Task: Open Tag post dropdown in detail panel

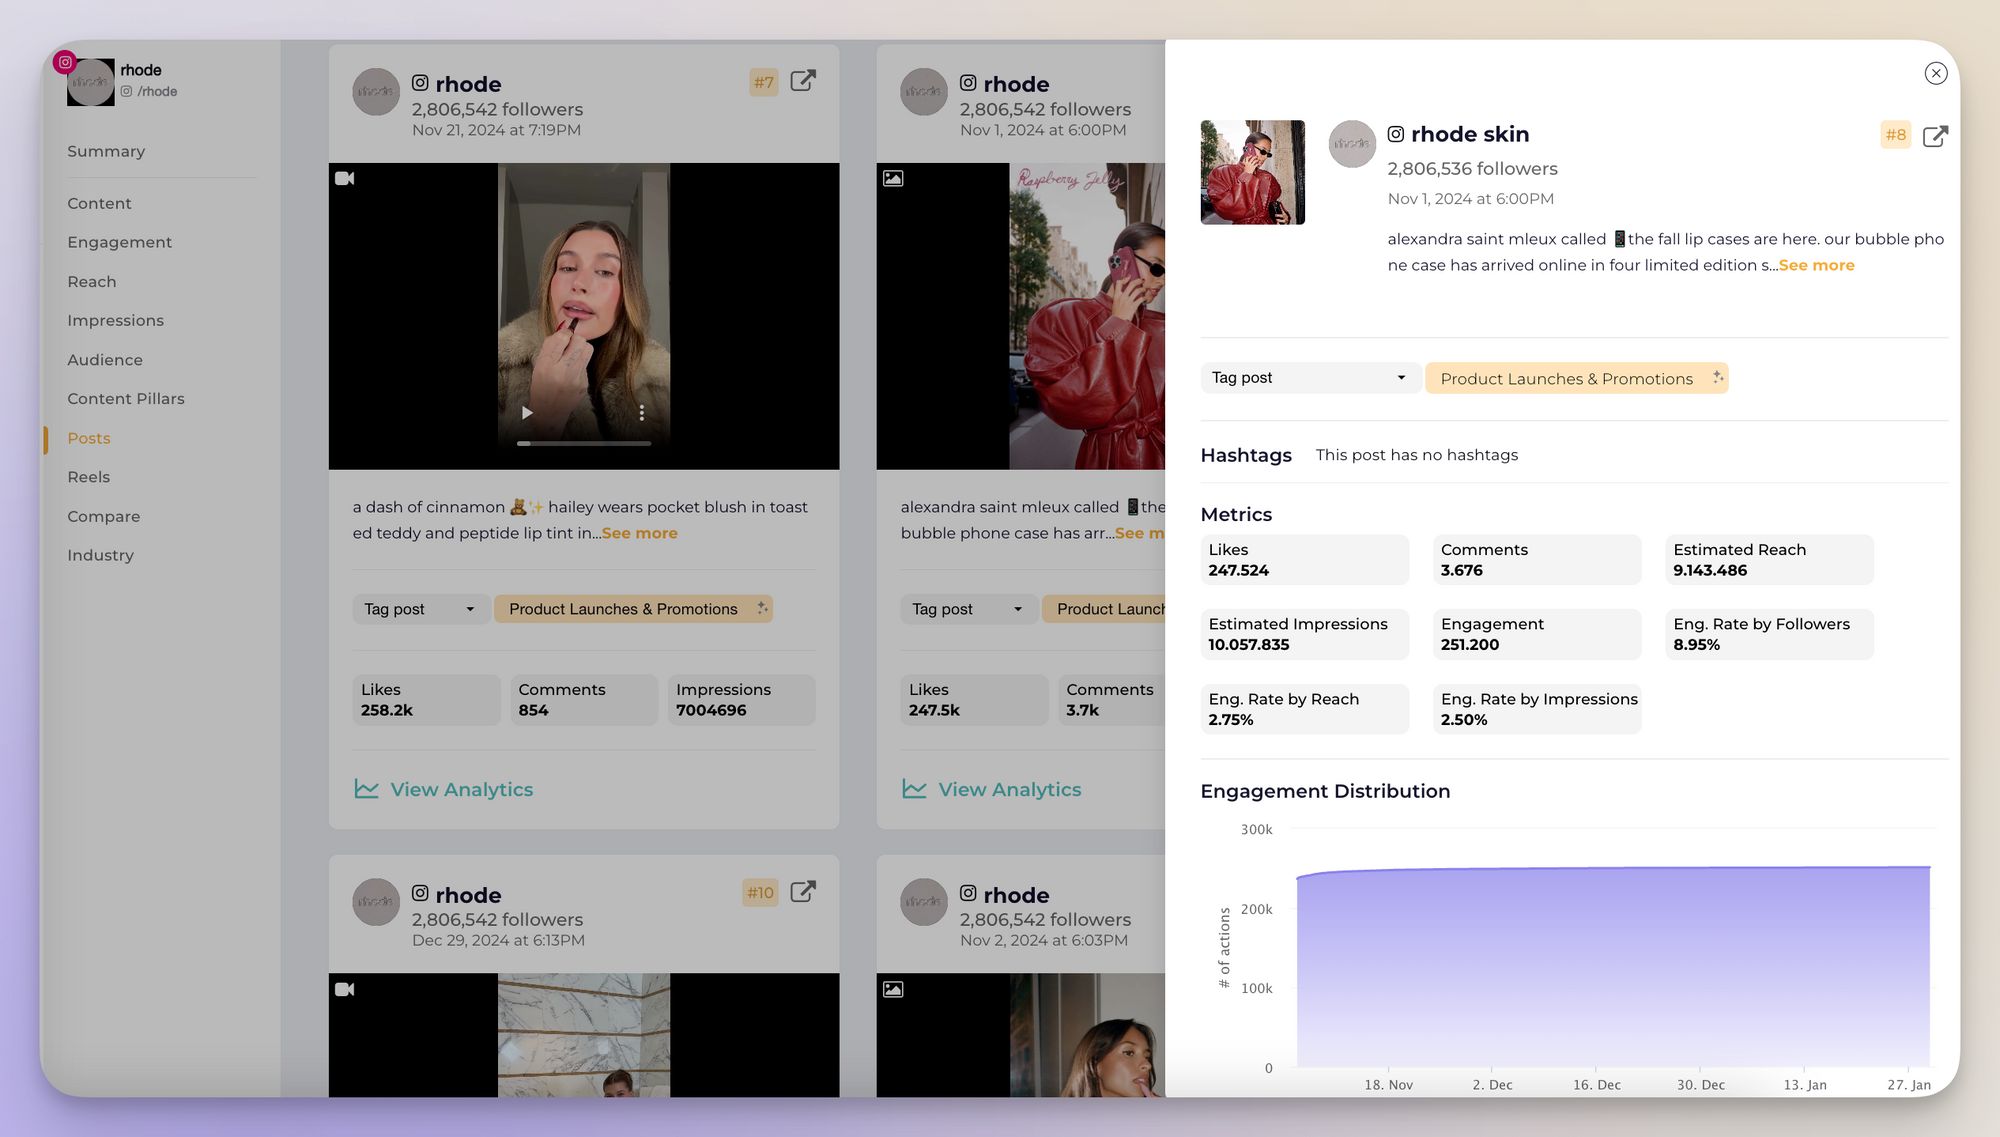Action: click(x=1310, y=378)
